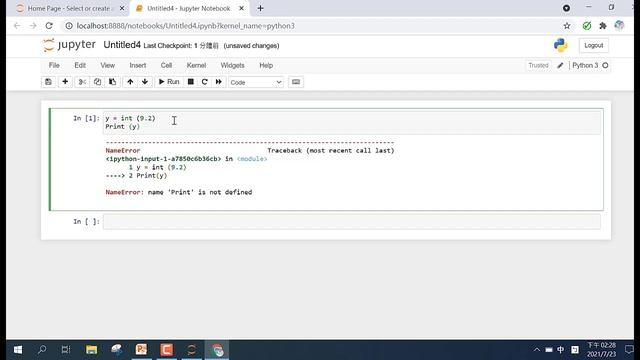Click the browser address bar URL
The height and width of the screenshot is (360, 640).
pyautogui.click(x=185, y=26)
